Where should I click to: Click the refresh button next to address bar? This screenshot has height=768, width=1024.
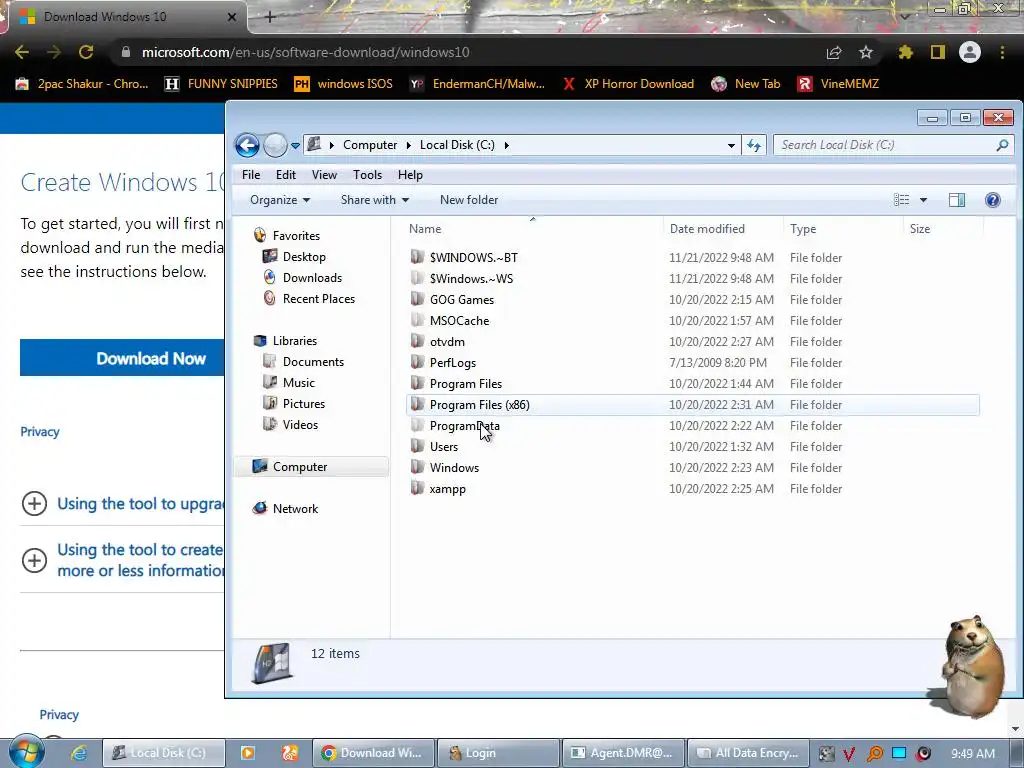pos(754,145)
